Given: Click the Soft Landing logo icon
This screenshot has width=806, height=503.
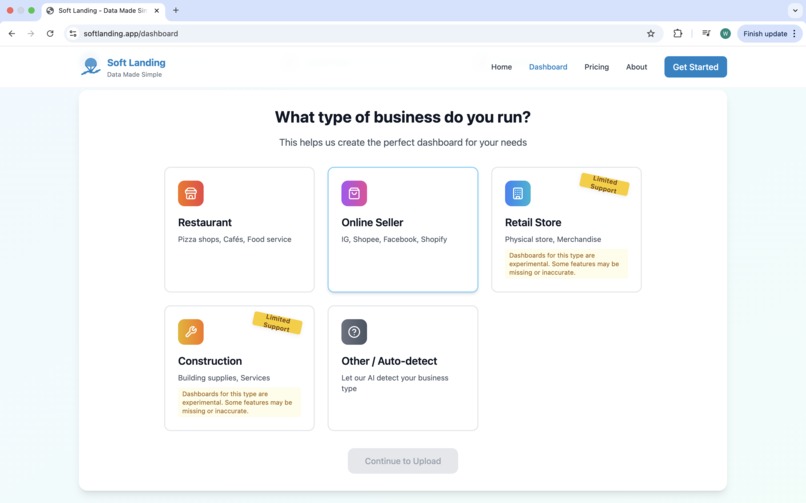Looking at the screenshot, I should [x=91, y=67].
